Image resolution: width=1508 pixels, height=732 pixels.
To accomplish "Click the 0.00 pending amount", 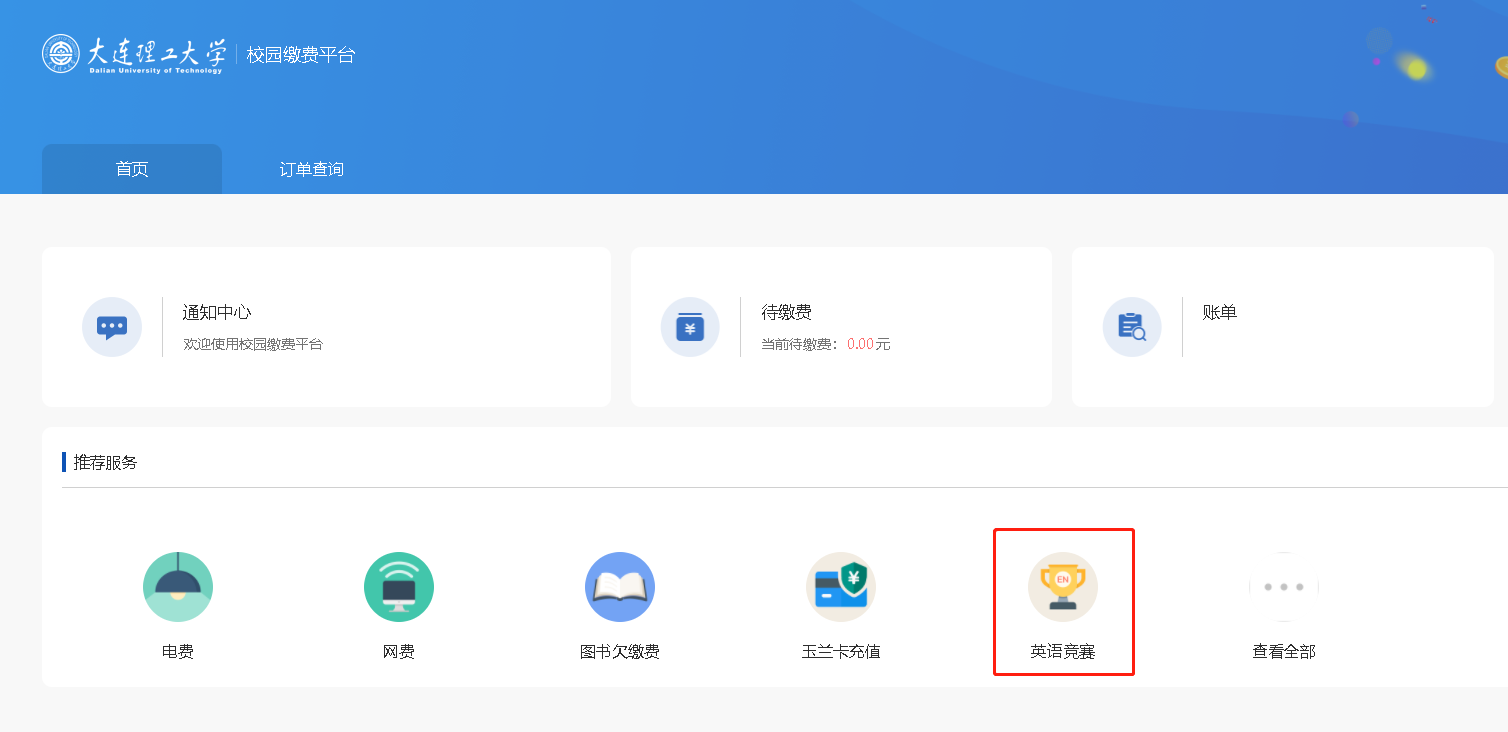I will pos(860,344).
